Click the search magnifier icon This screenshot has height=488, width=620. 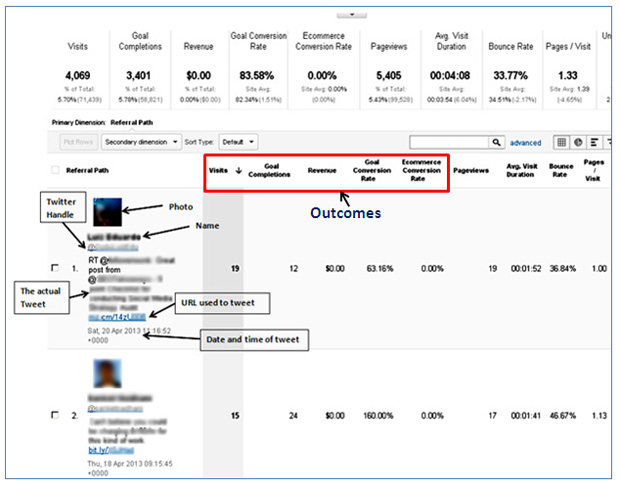tap(496, 142)
